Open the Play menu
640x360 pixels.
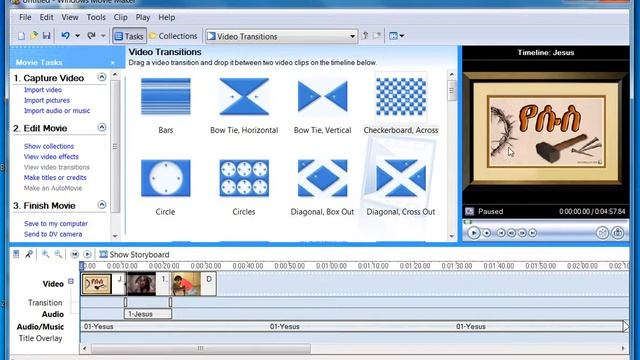point(142,17)
